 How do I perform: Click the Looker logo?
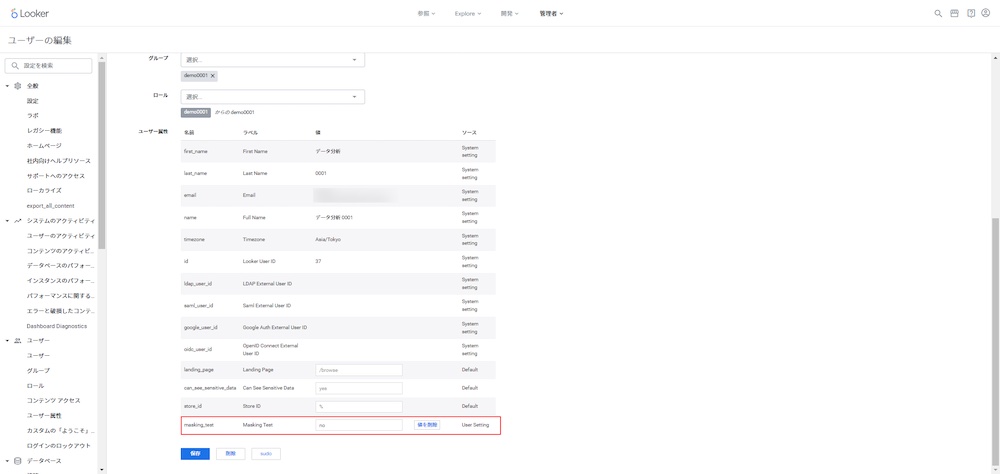click(28, 13)
